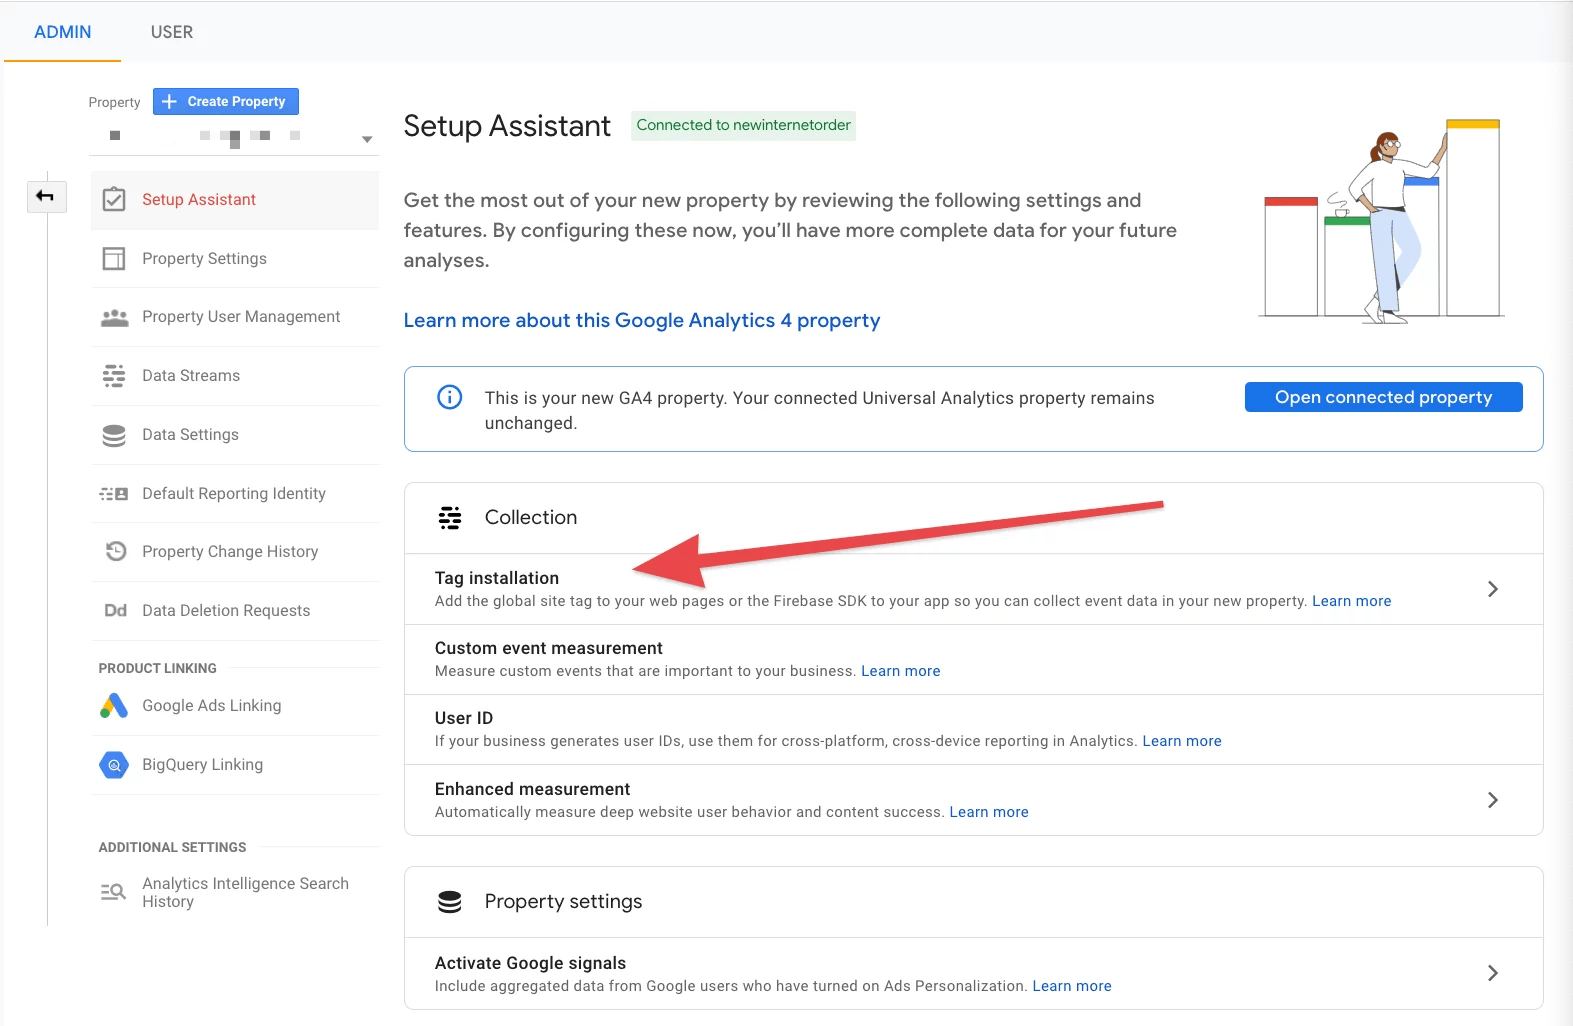Expand the Activate Google signals chevron

pyautogui.click(x=1492, y=973)
